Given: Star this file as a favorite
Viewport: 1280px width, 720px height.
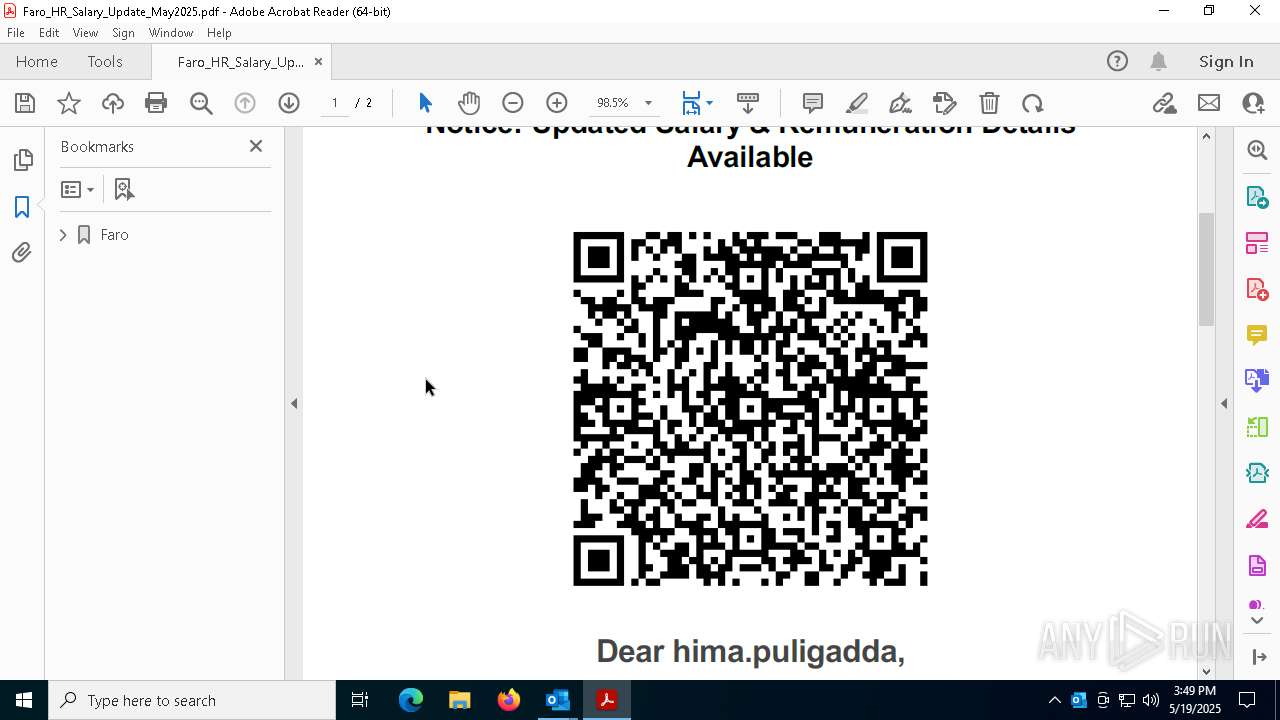Looking at the screenshot, I should tap(69, 103).
